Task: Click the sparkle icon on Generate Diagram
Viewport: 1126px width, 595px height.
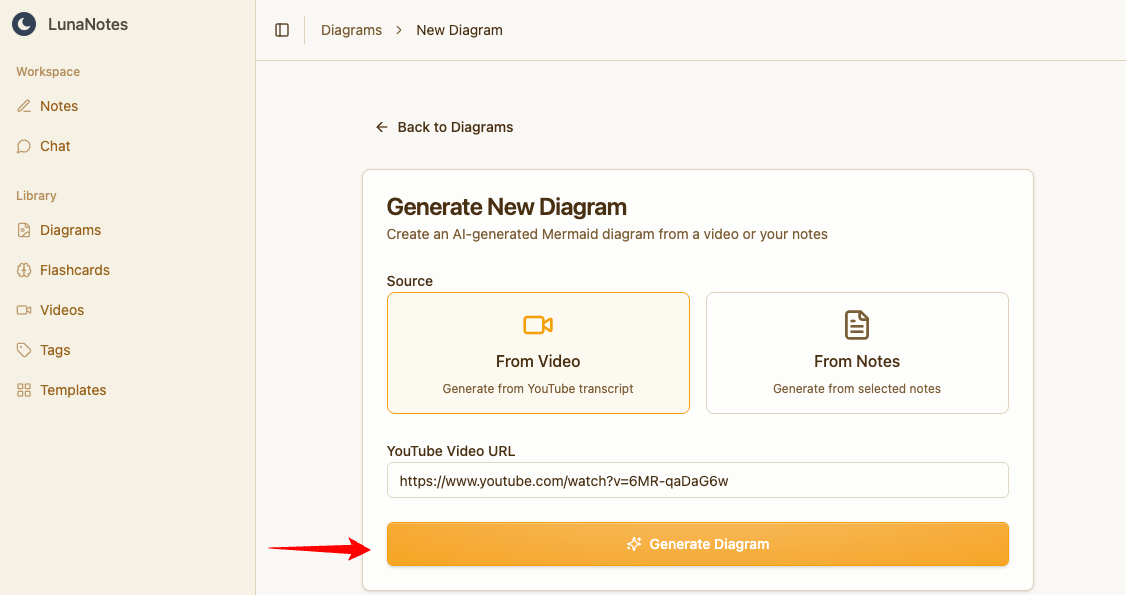Action: 633,544
